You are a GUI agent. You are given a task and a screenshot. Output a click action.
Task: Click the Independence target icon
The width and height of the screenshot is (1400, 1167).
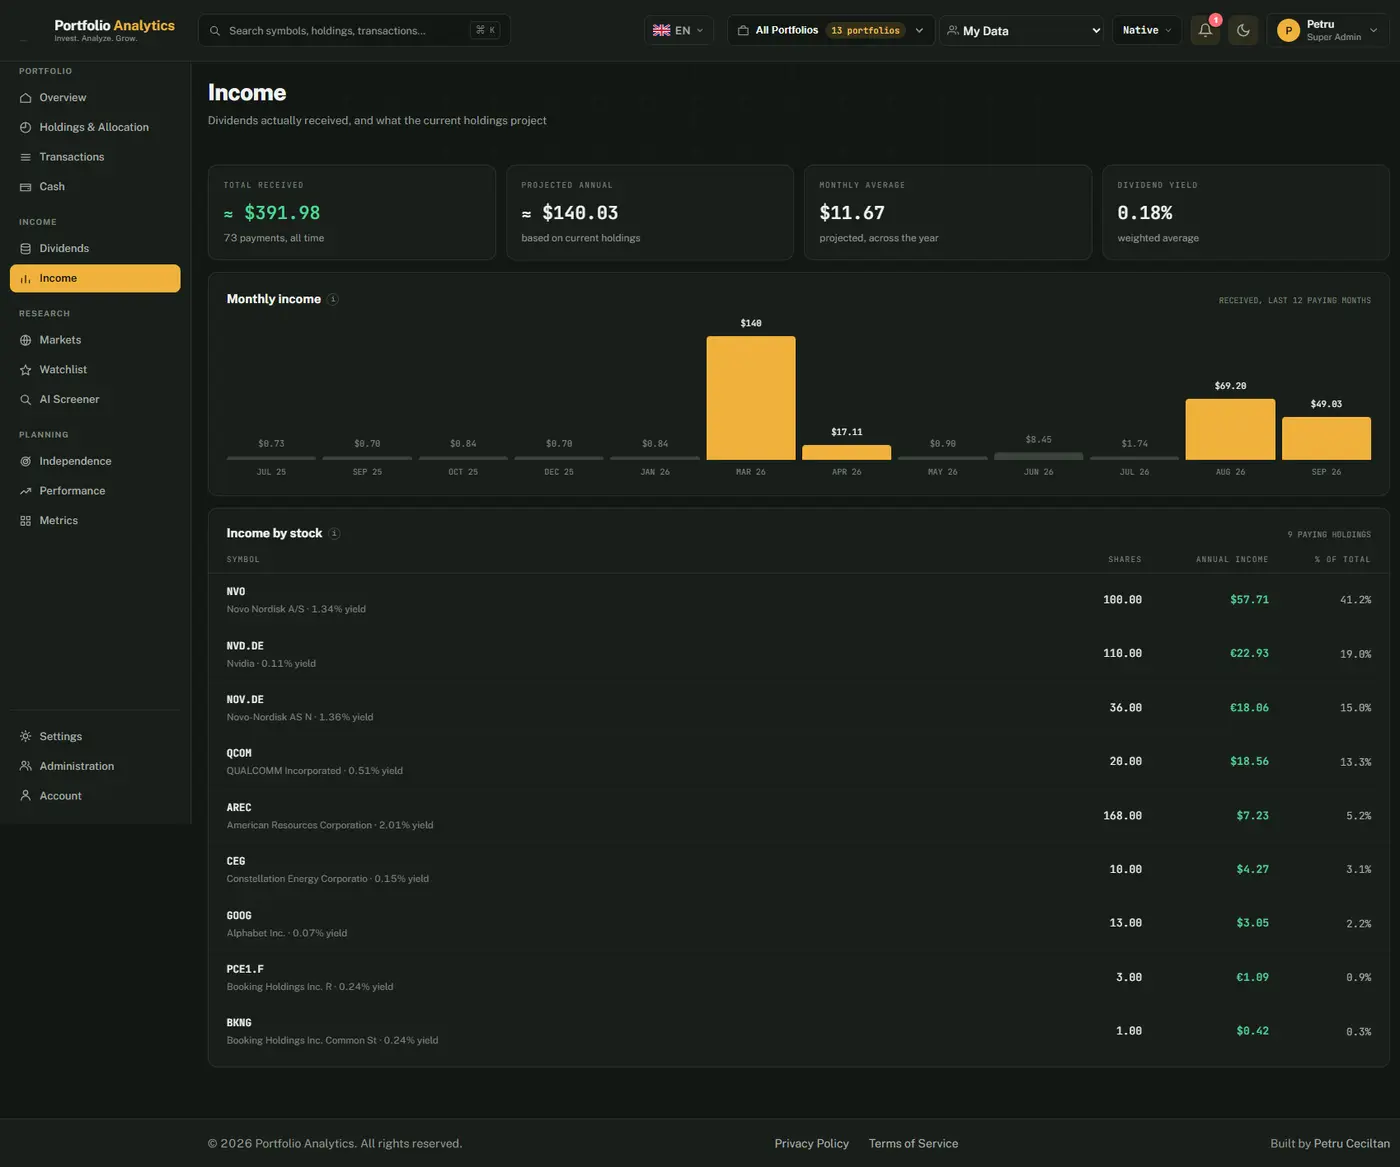26,461
